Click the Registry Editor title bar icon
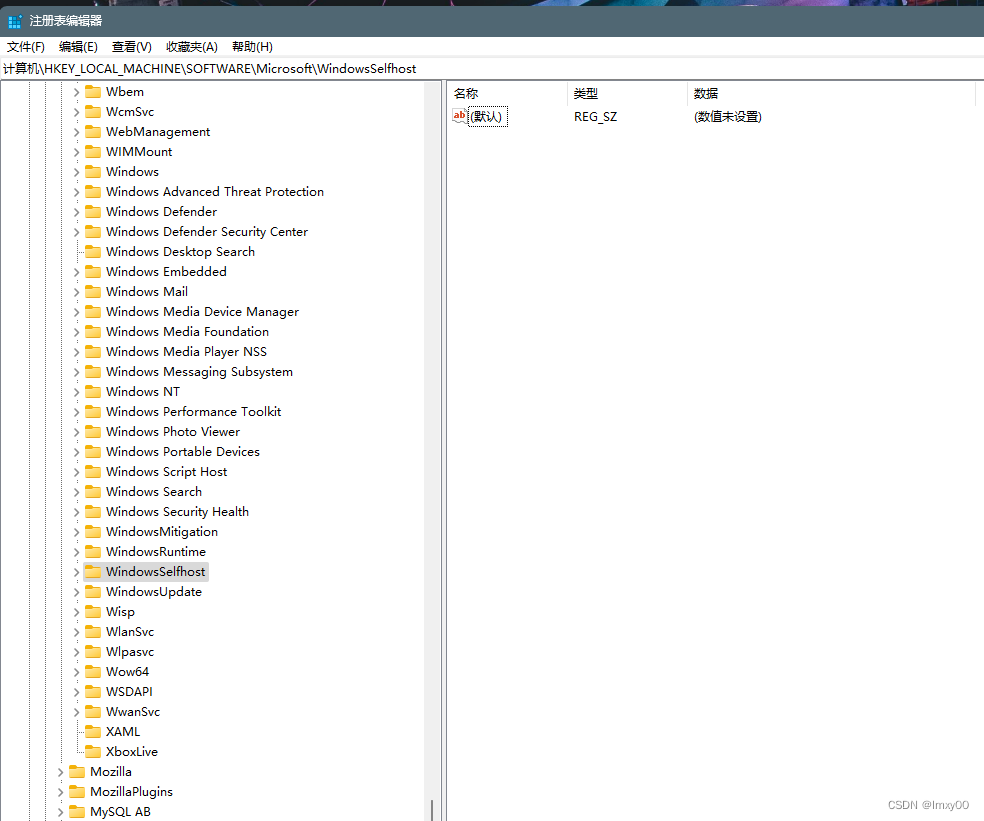This screenshot has height=821, width=984. (15, 21)
